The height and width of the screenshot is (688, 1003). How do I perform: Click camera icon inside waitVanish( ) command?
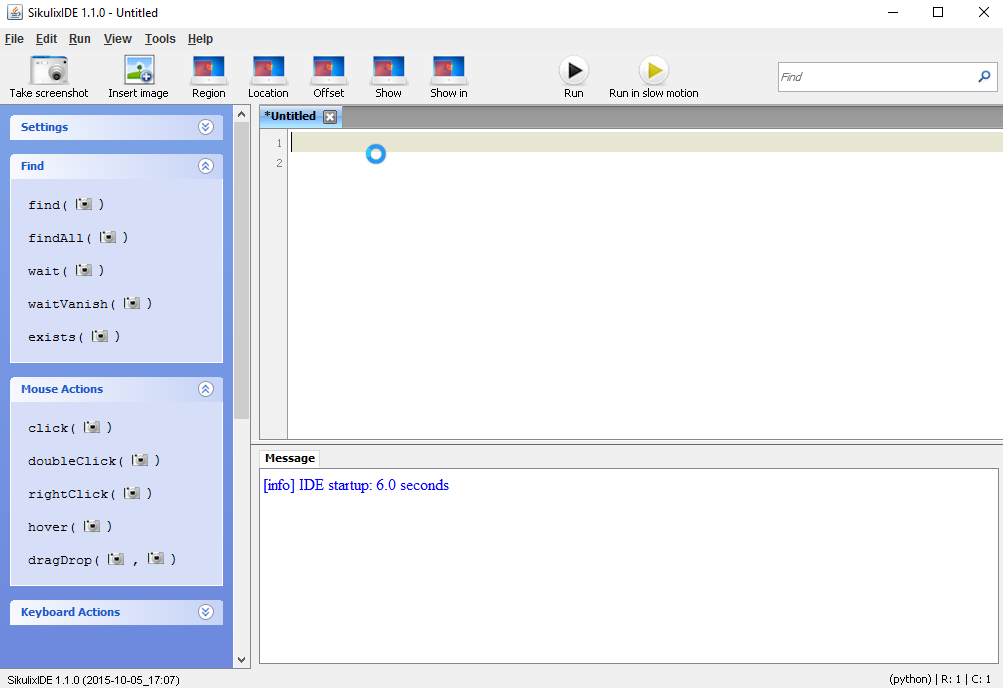coord(132,303)
